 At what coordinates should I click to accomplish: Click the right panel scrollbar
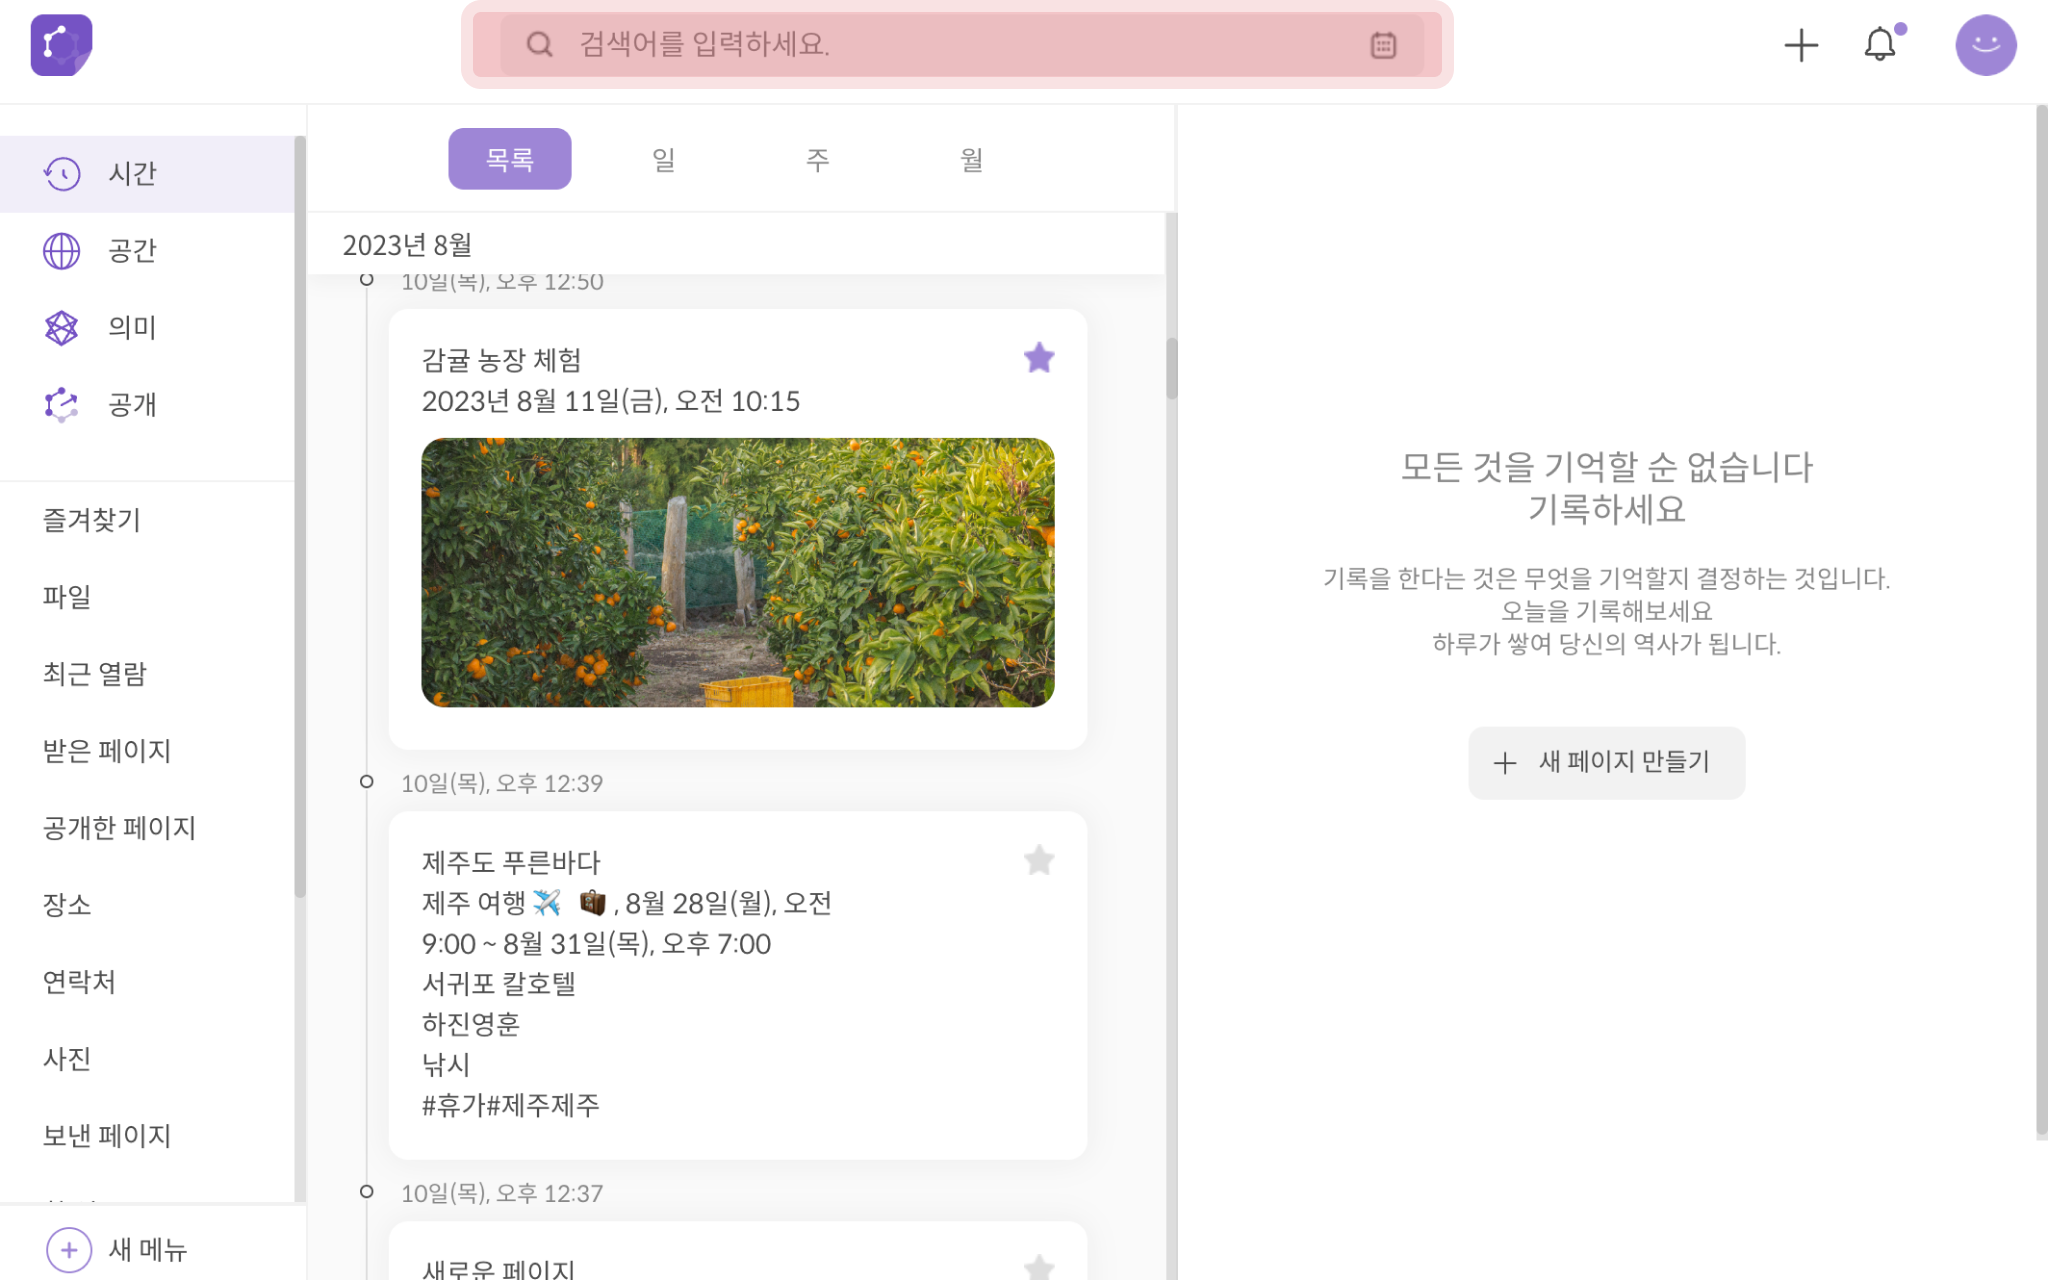(2041, 622)
